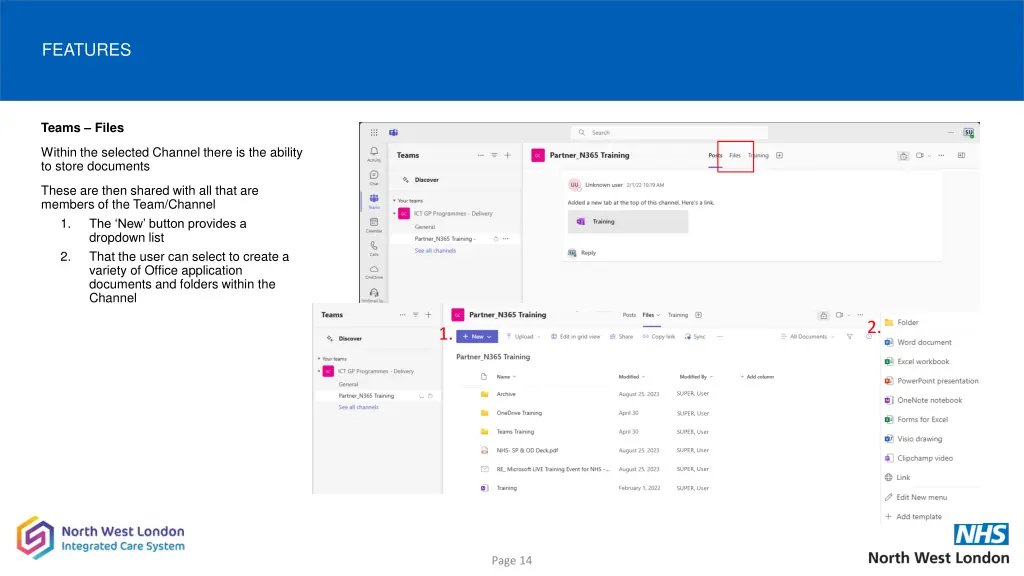
Task: Open the Name column header dropdown
Action: (x=506, y=377)
